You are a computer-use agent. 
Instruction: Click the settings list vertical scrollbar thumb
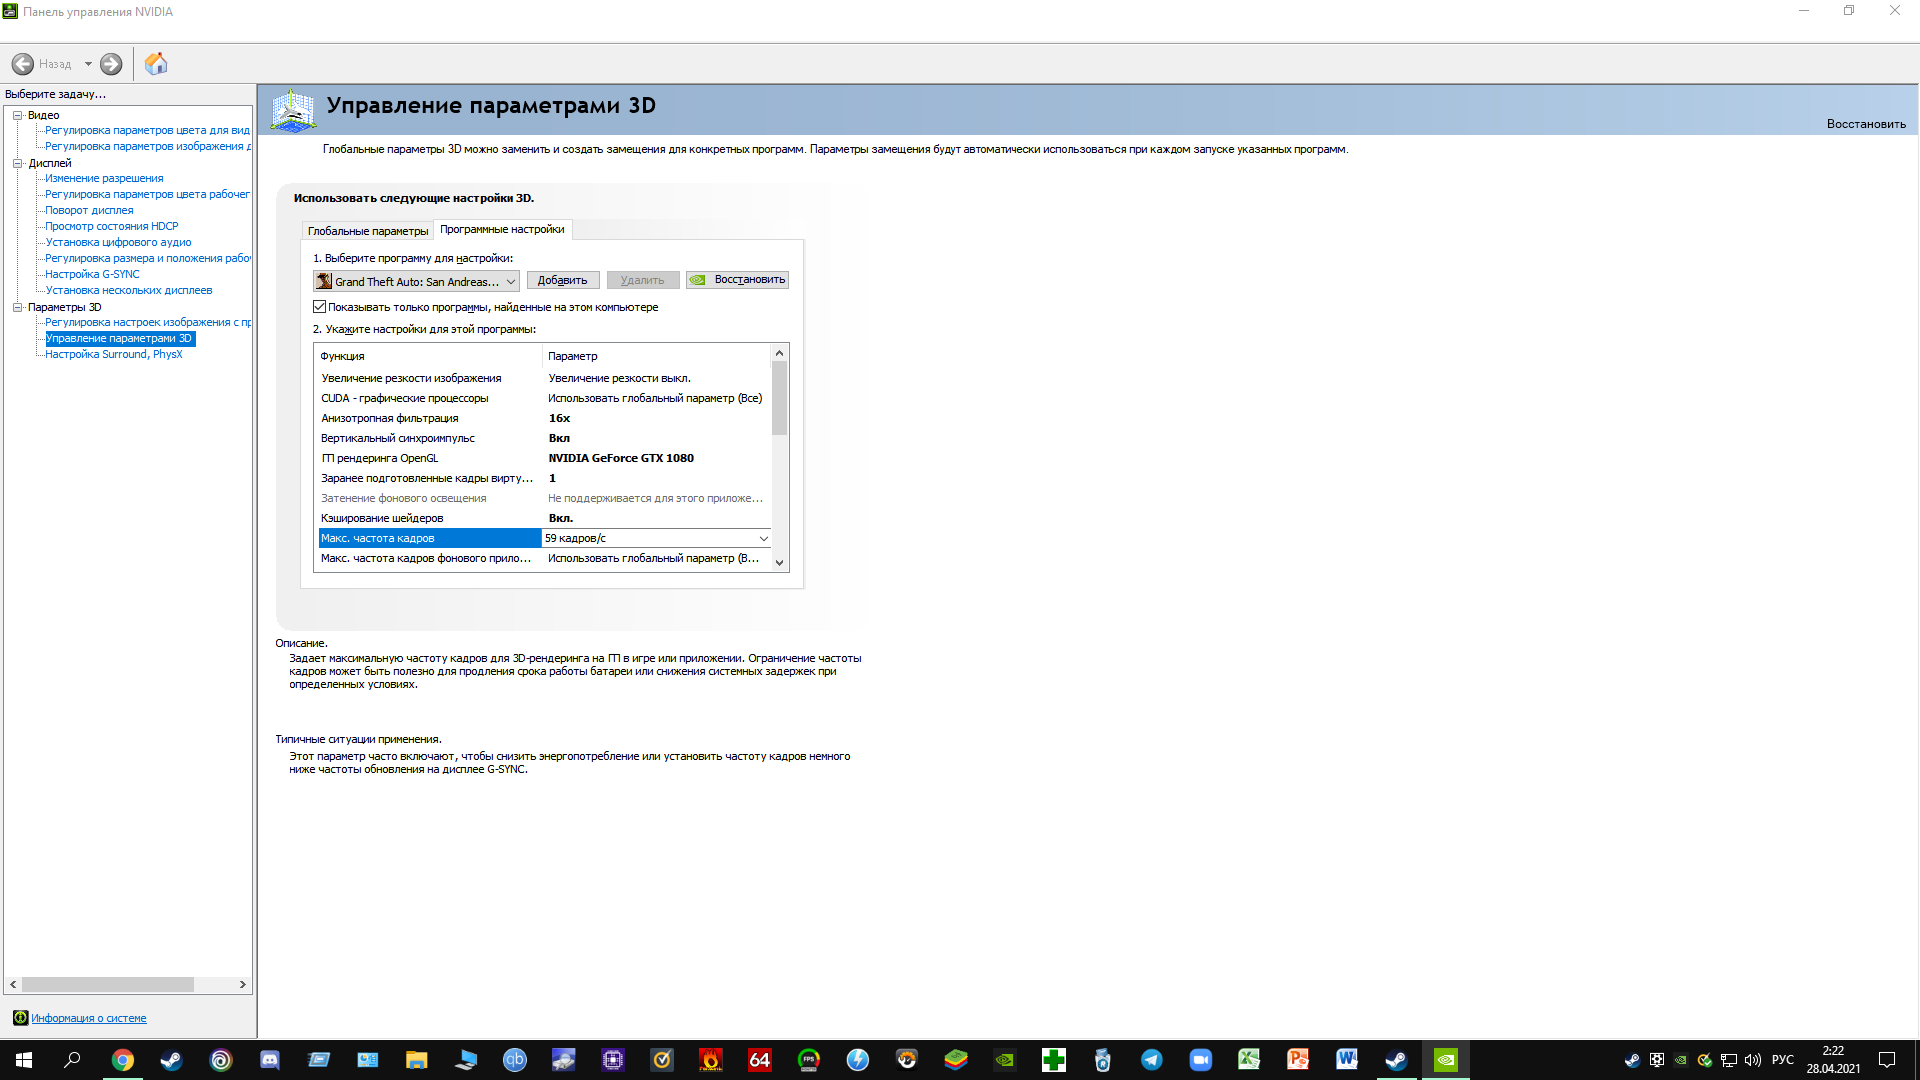tap(779, 398)
